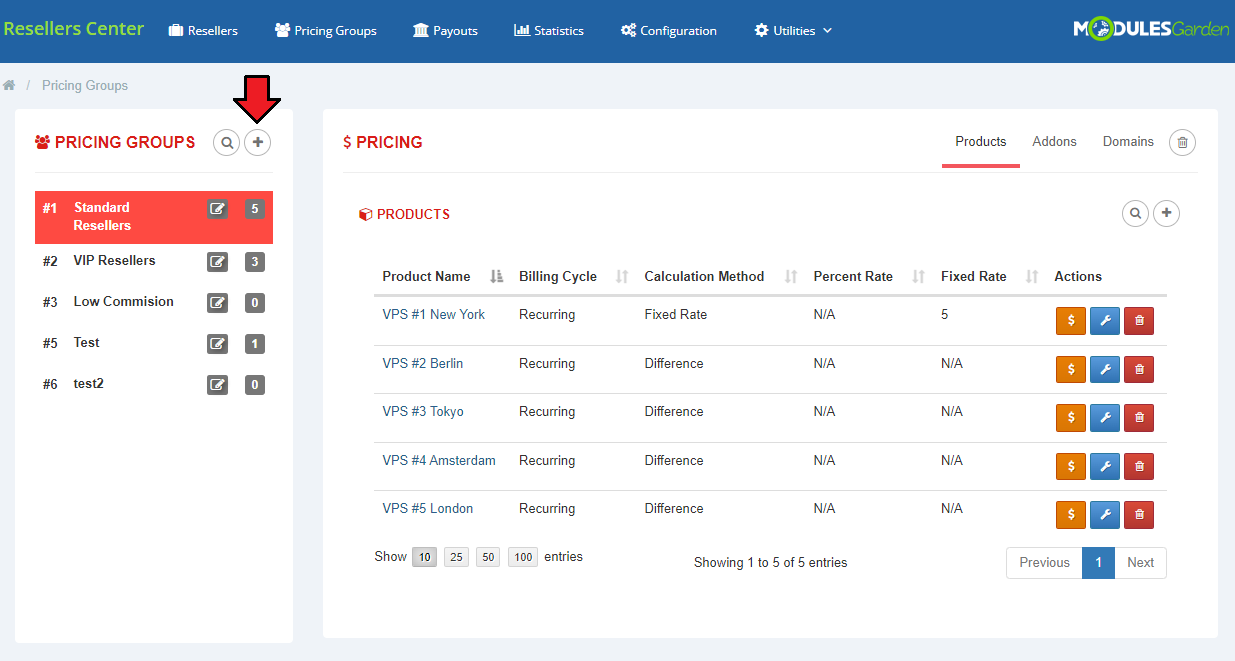Screen dimensions: 1235x661
Task: Delete VPS #3 Tokyo row
Action: (x=1139, y=418)
